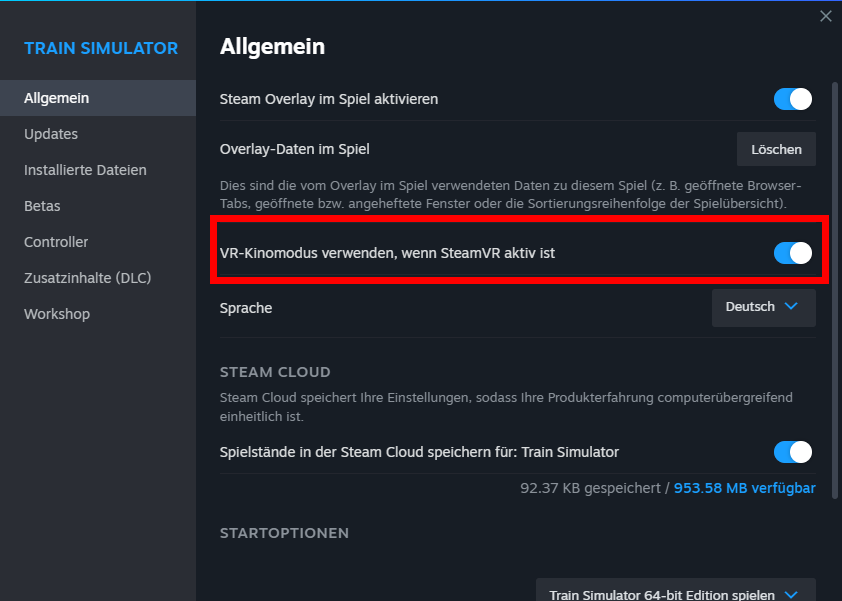Click the TRAIN SIMULATOR title header
The image size is (842, 601).
101,48
